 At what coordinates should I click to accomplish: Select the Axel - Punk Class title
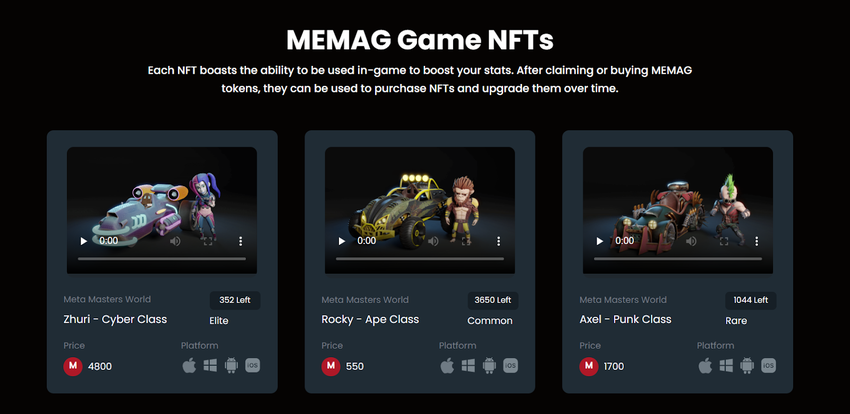pyautogui.click(x=625, y=319)
